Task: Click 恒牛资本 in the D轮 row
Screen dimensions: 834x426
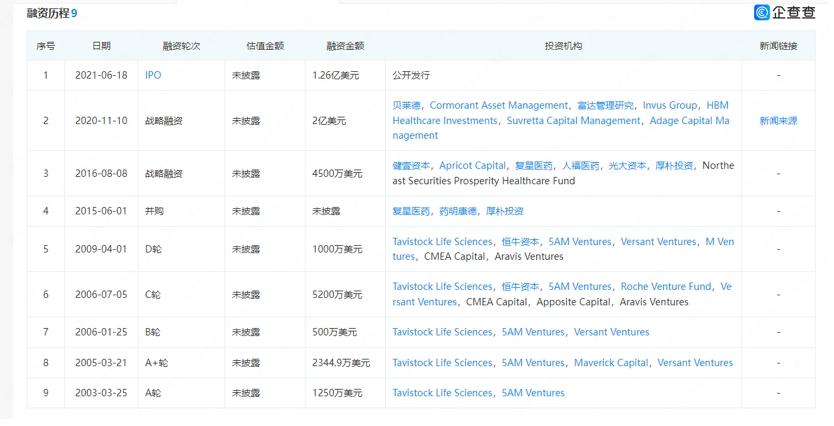Action: (x=520, y=242)
